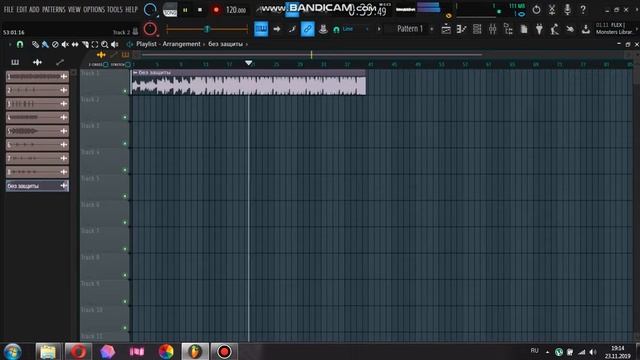Open the OPTIONS menu
Image resolution: width=640 pixels, height=360 pixels.
pyautogui.click(x=94, y=9)
